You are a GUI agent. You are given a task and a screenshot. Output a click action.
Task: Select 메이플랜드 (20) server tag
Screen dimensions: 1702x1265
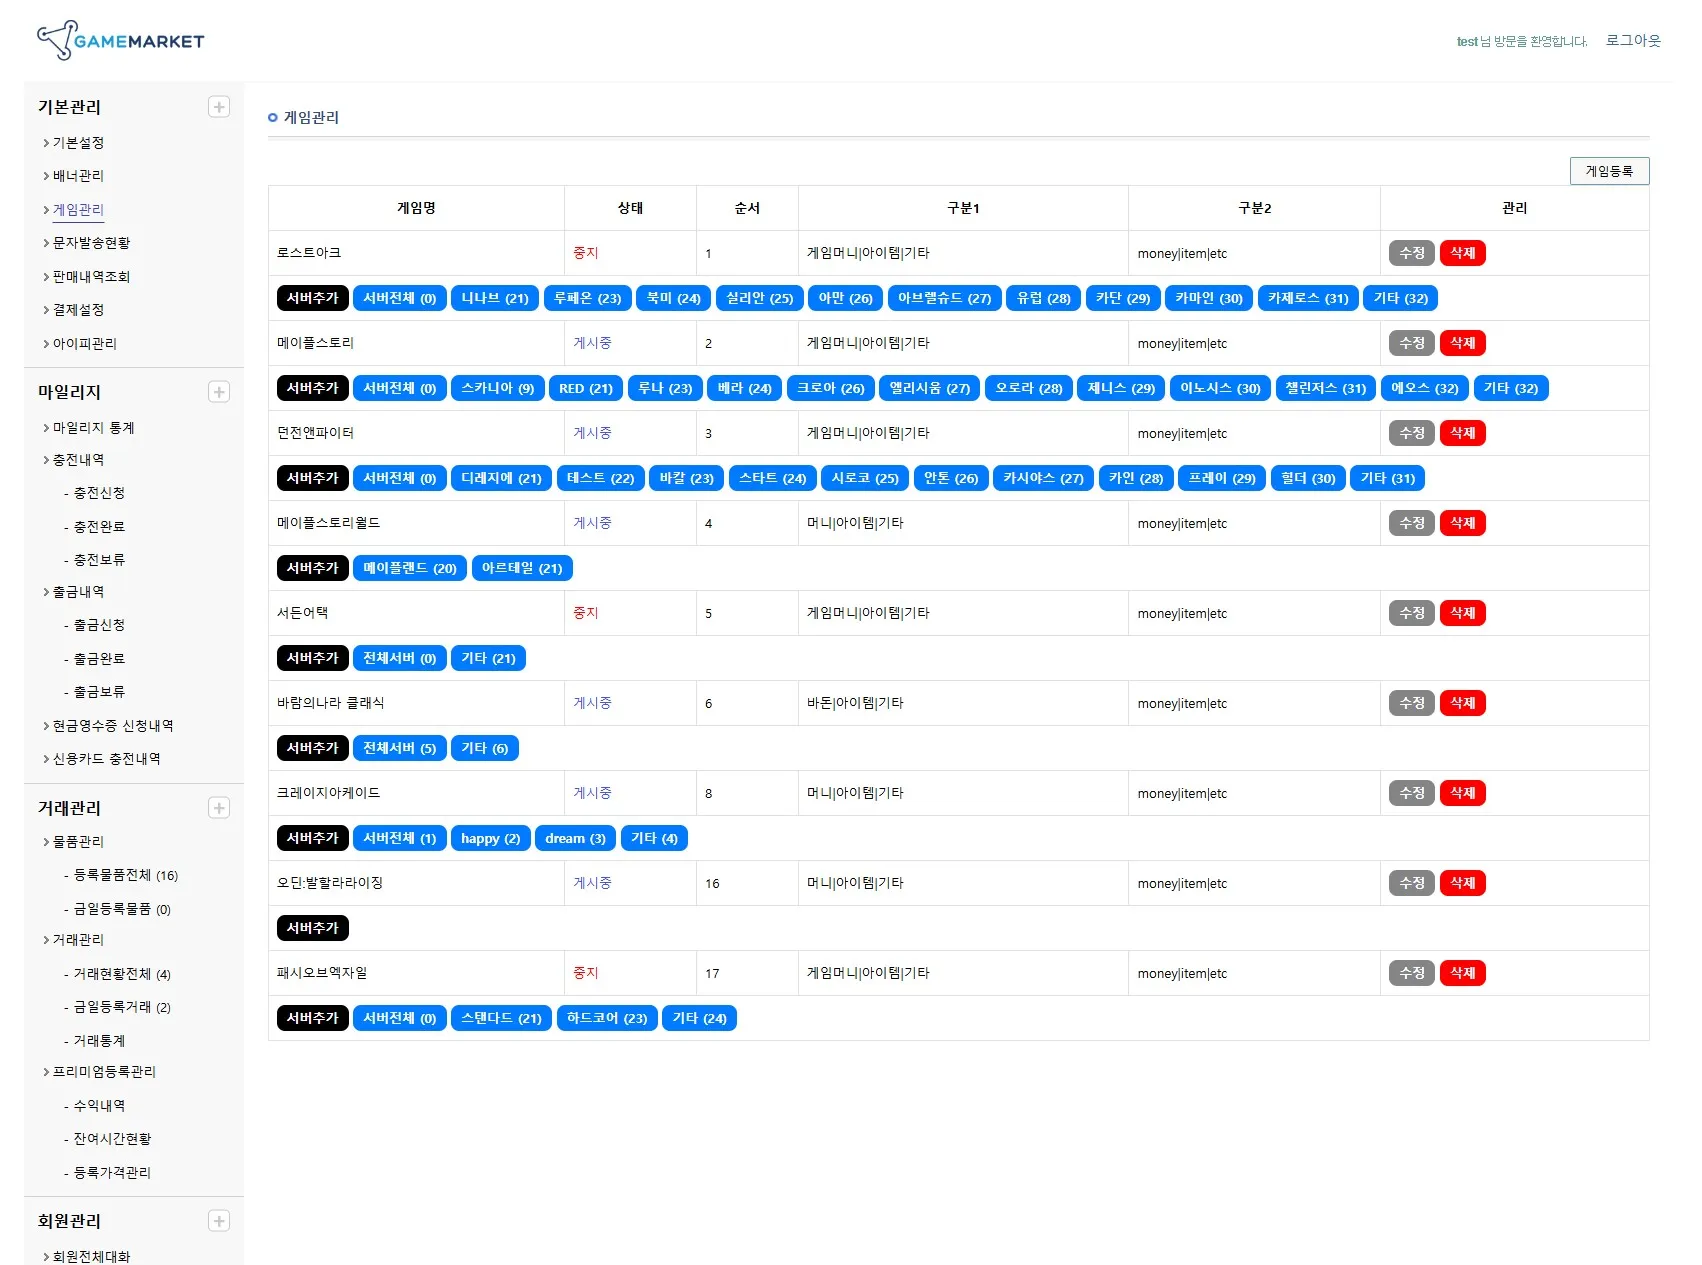pyautogui.click(x=410, y=568)
